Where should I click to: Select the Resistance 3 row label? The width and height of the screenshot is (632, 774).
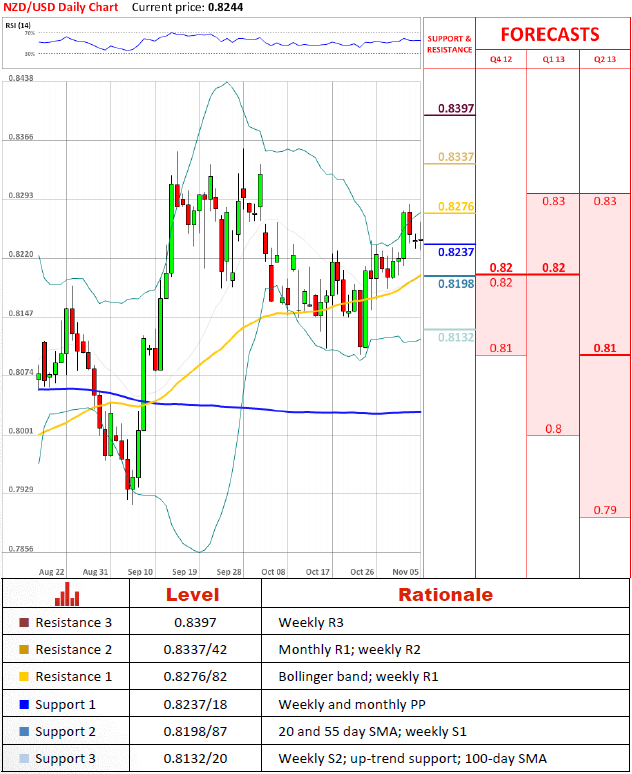pos(74,622)
